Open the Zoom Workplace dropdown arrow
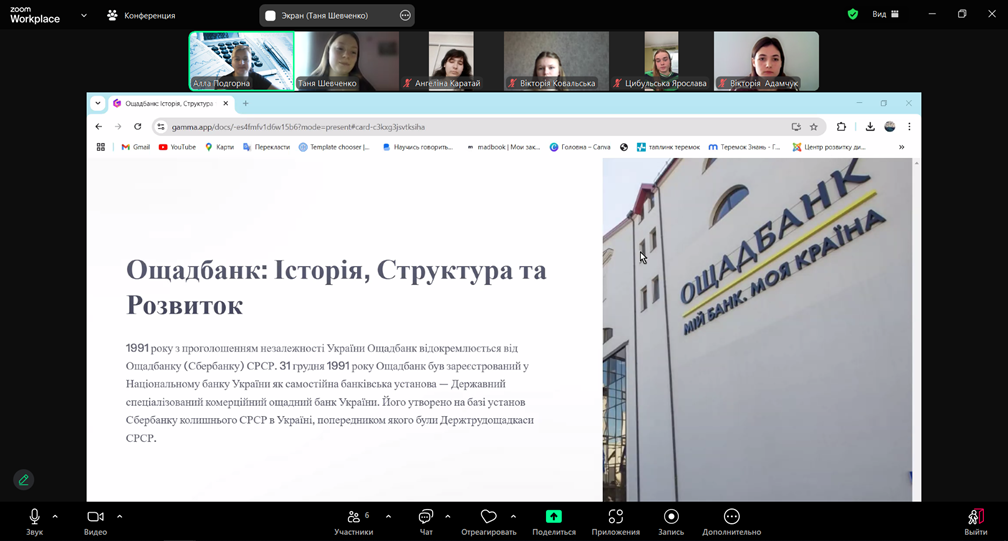This screenshot has height=541, width=1008. [84, 15]
